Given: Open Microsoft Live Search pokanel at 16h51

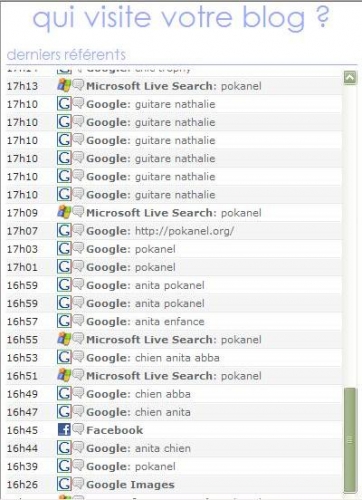Looking at the screenshot, I should pos(174,376).
